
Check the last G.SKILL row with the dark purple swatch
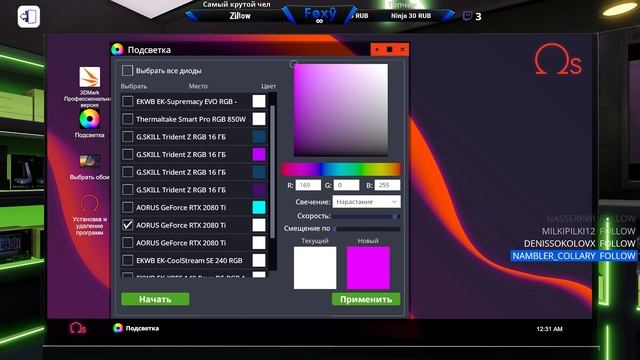point(128,190)
